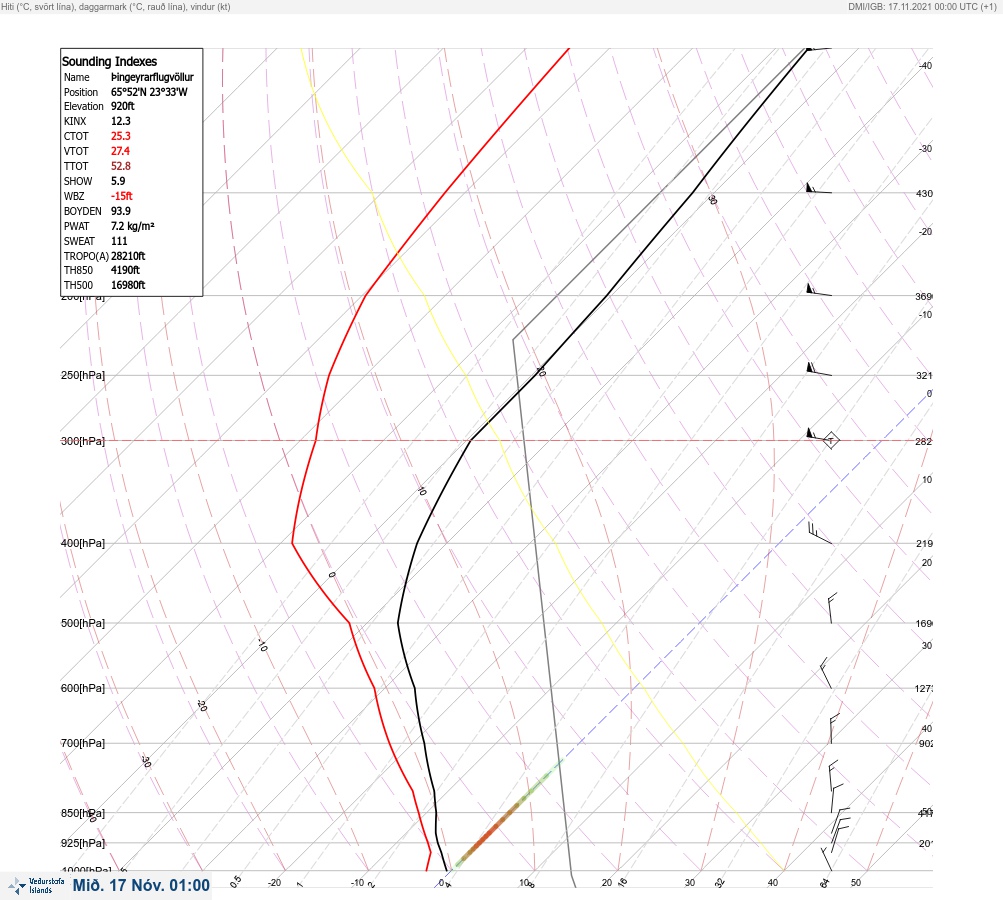The width and height of the screenshot is (1003, 900).
Task: Select the Elevation value 920ft
Action: (x=123, y=106)
